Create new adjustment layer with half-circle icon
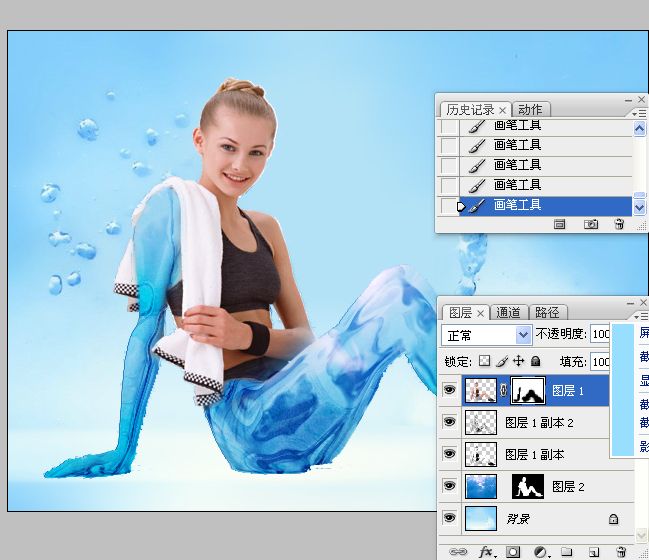The width and height of the screenshot is (649, 560). coord(540,551)
